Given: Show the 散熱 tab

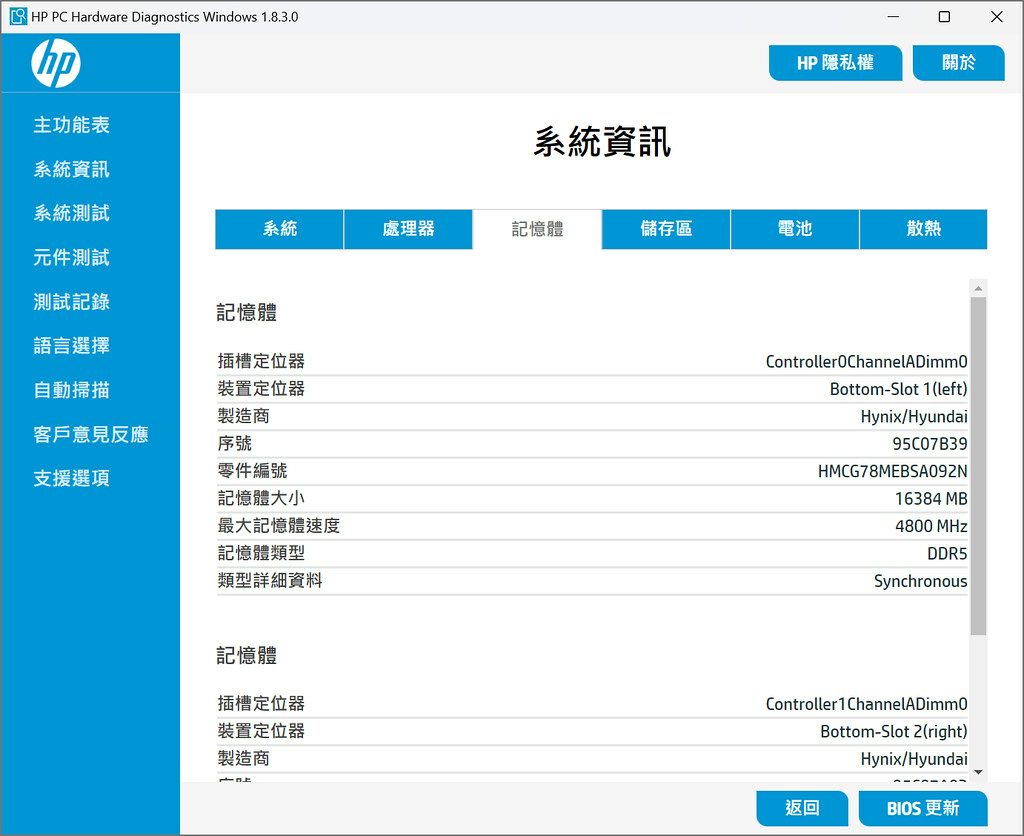Looking at the screenshot, I should 923,229.
